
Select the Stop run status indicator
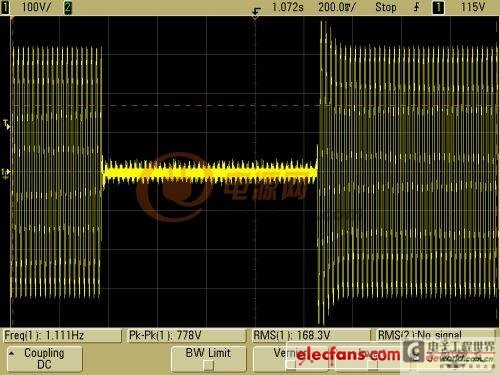pyautogui.click(x=386, y=7)
